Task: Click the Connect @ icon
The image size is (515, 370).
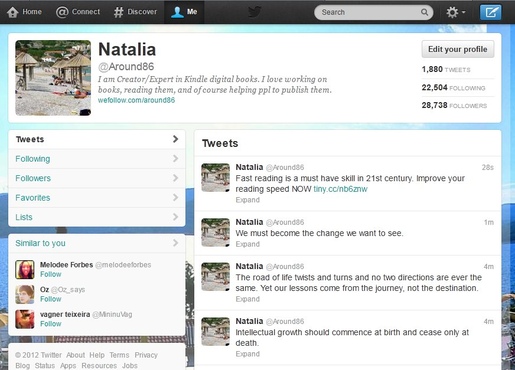Action: [62, 12]
